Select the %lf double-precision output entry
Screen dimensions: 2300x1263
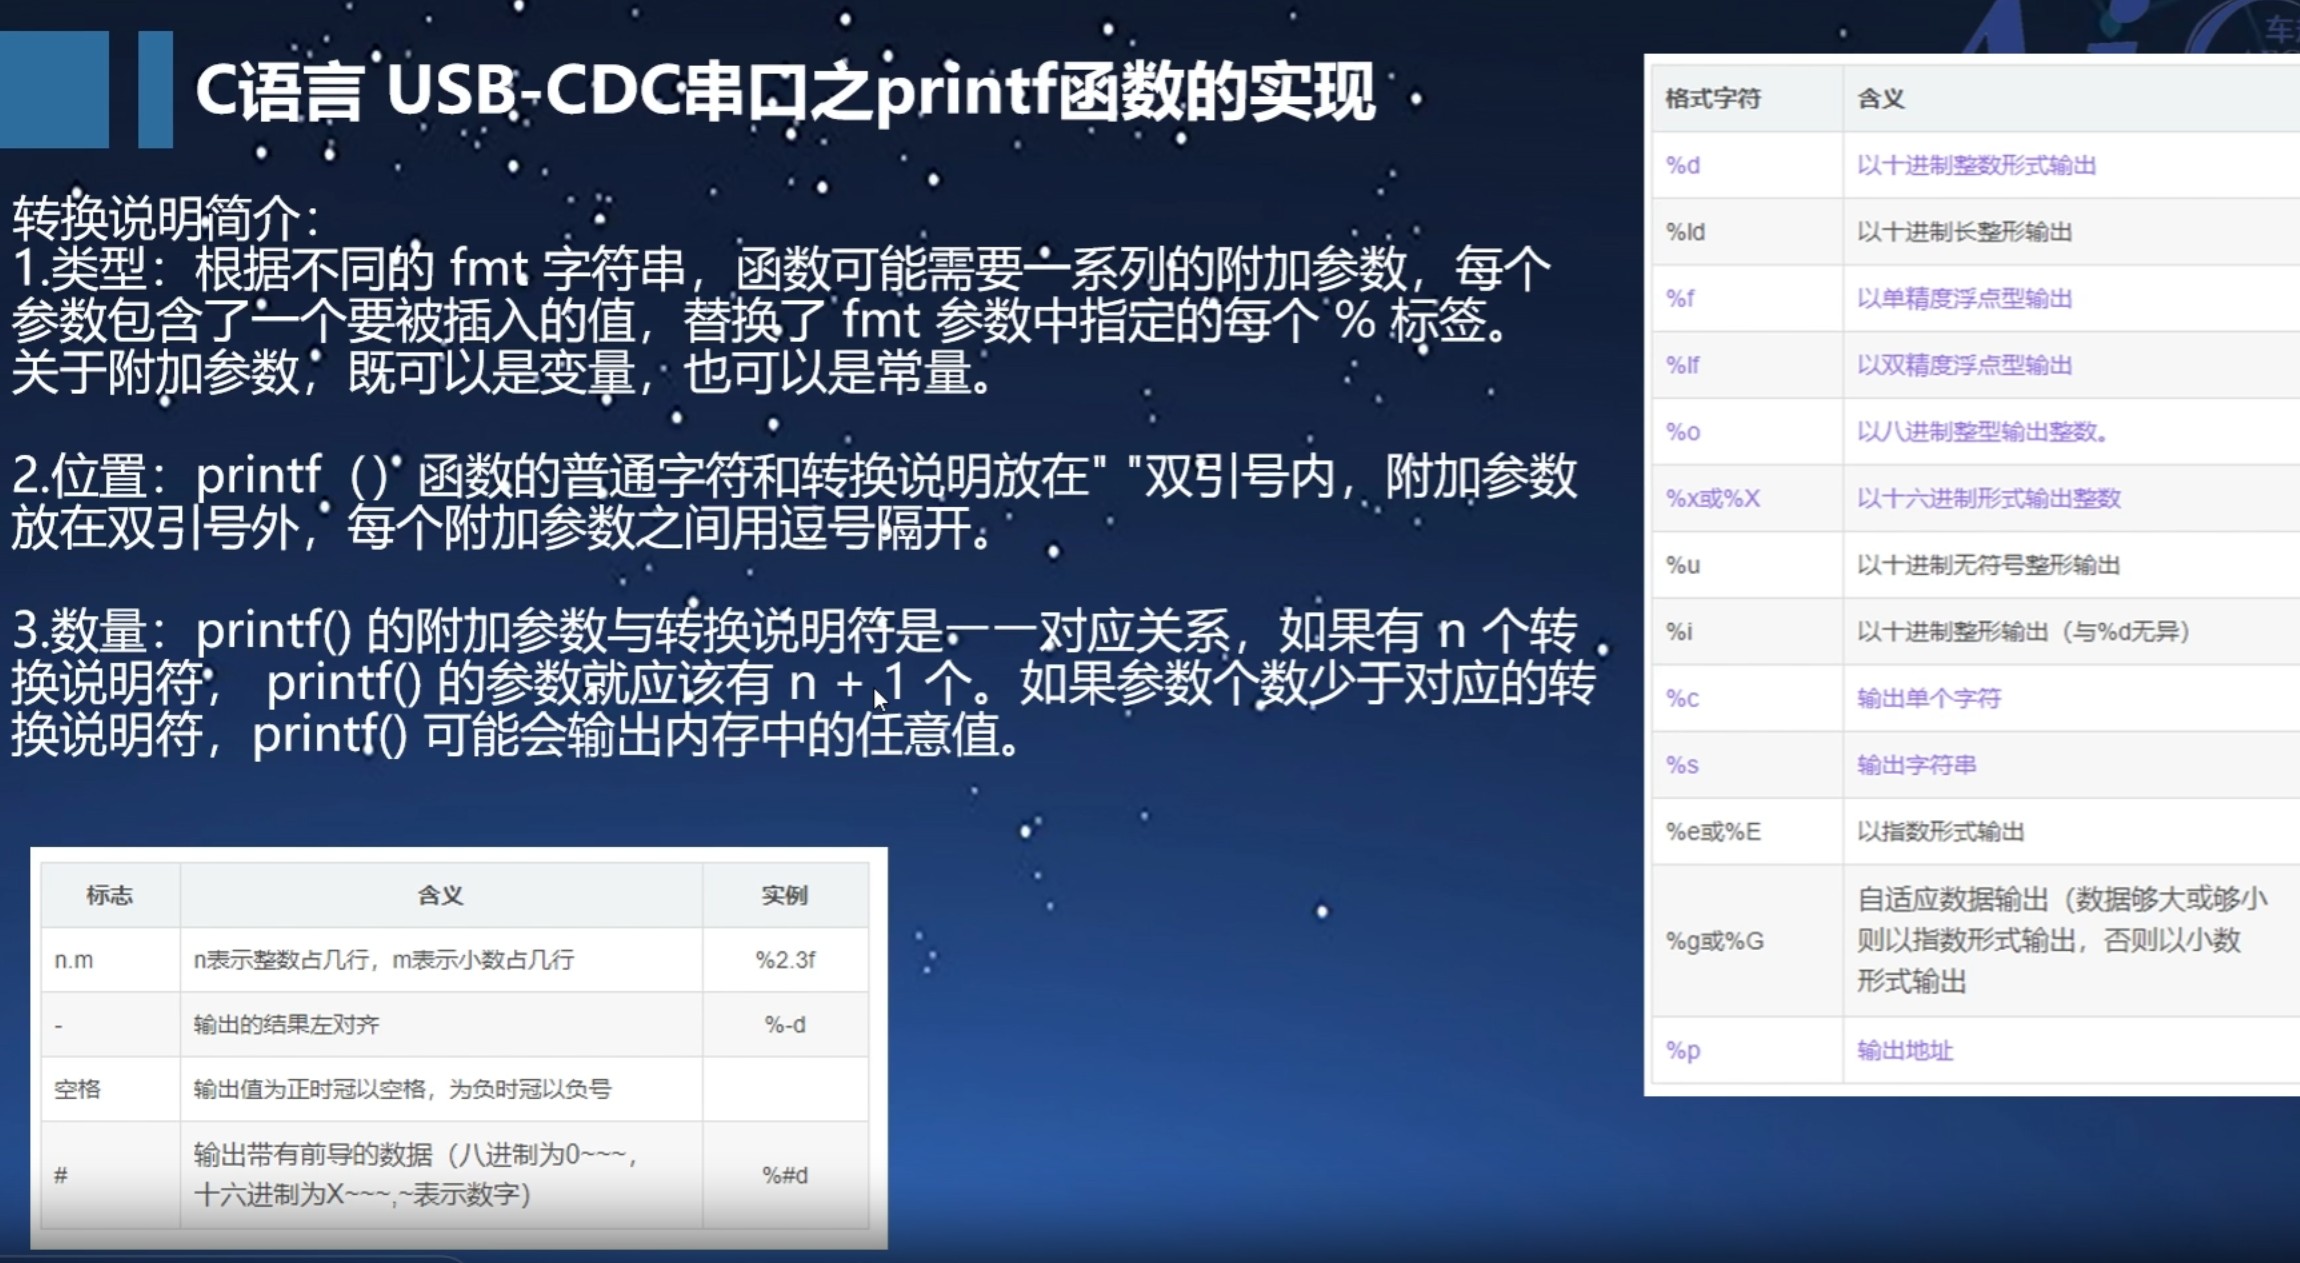pyautogui.click(x=1684, y=365)
